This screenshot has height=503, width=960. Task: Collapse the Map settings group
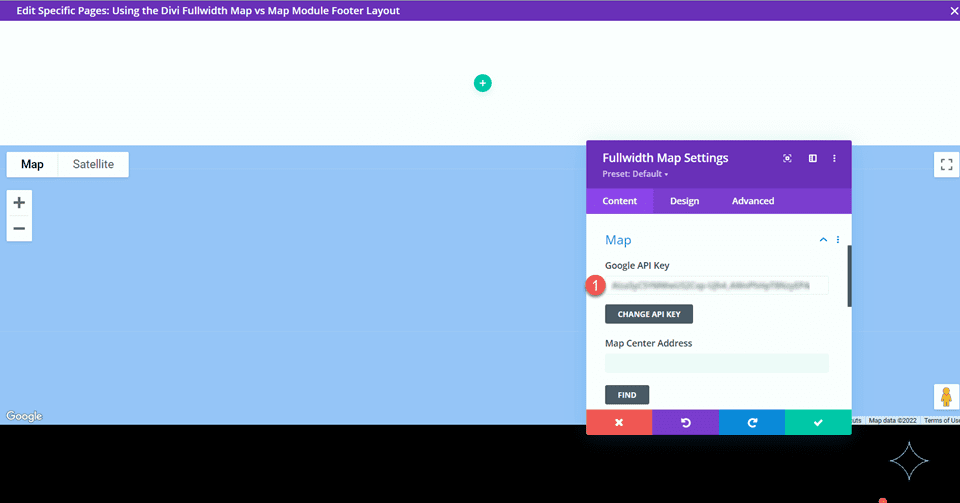click(x=823, y=240)
